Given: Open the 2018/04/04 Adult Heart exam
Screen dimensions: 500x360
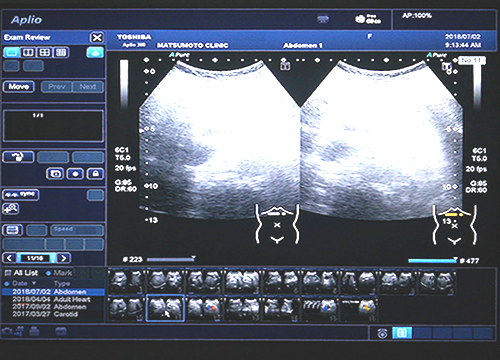Looking at the screenshot, I should click(51, 299).
